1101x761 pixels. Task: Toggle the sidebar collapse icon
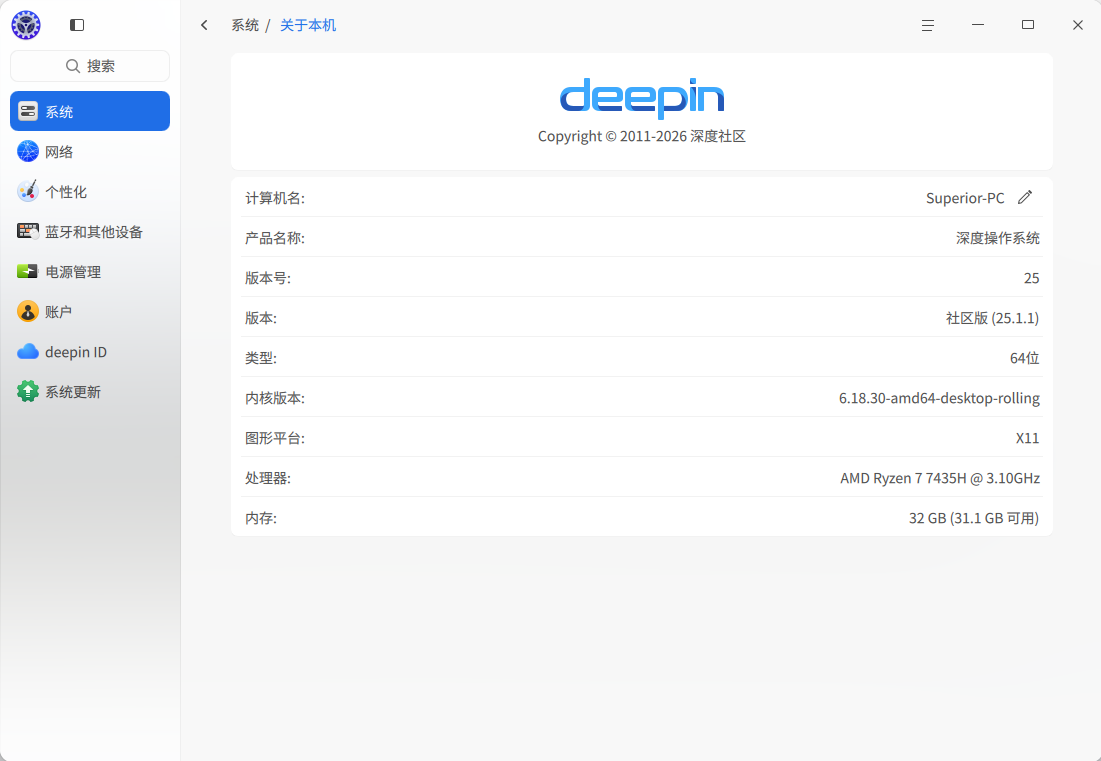click(x=77, y=25)
